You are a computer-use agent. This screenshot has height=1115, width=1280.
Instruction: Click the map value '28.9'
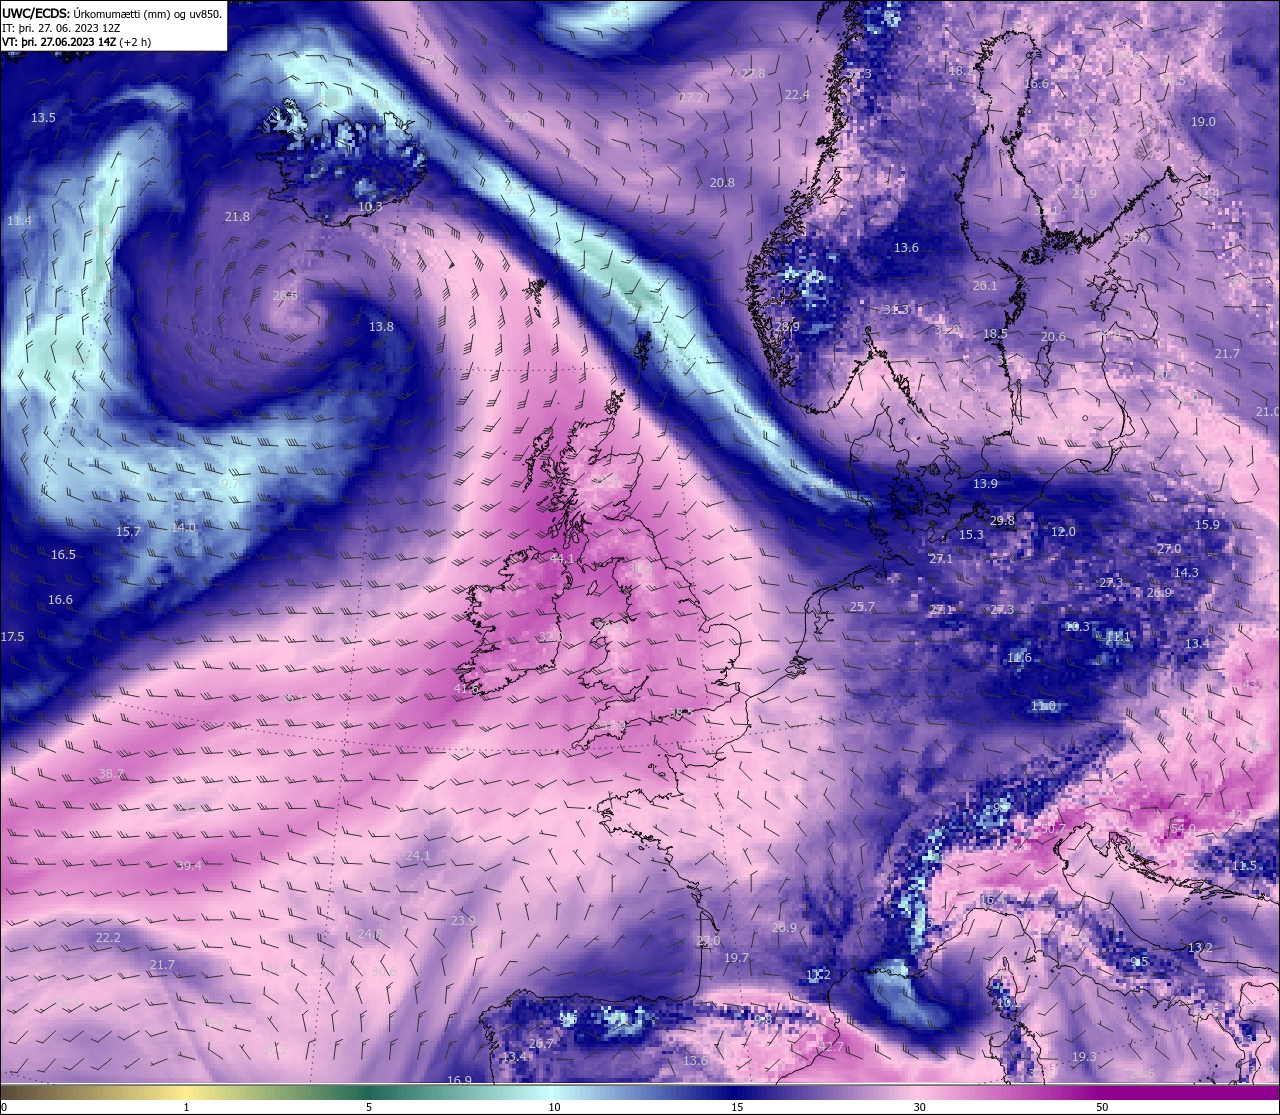coord(787,326)
